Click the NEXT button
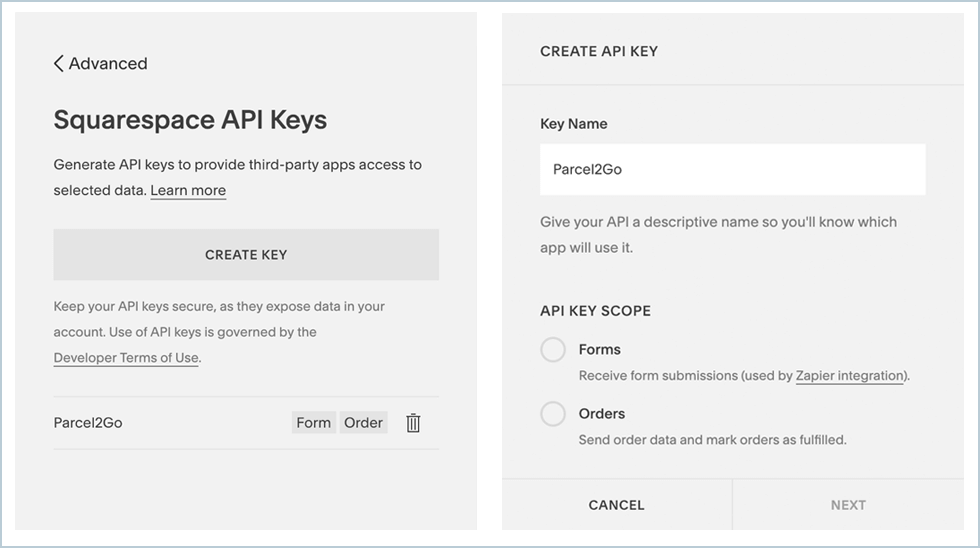The width and height of the screenshot is (980, 548). coord(848,505)
